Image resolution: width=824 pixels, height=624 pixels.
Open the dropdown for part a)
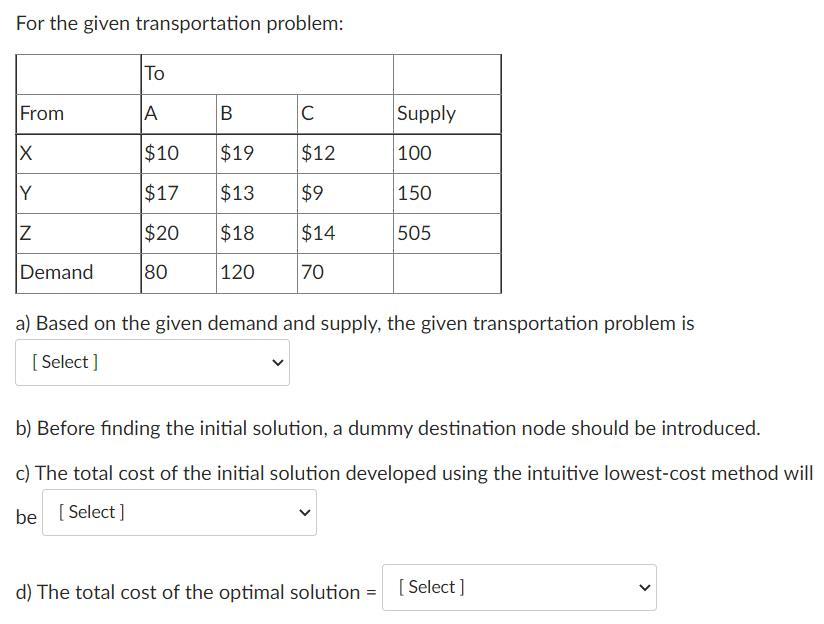click(x=150, y=362)
